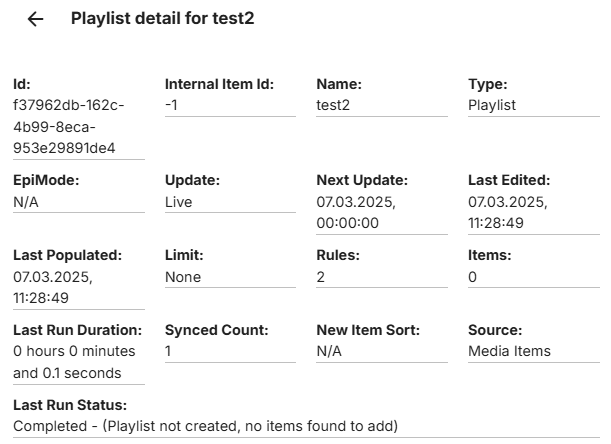The height and width of the screenshot is (444, 611).
Task: Click the Last Edited timestamp value
Action: (507, 212)
